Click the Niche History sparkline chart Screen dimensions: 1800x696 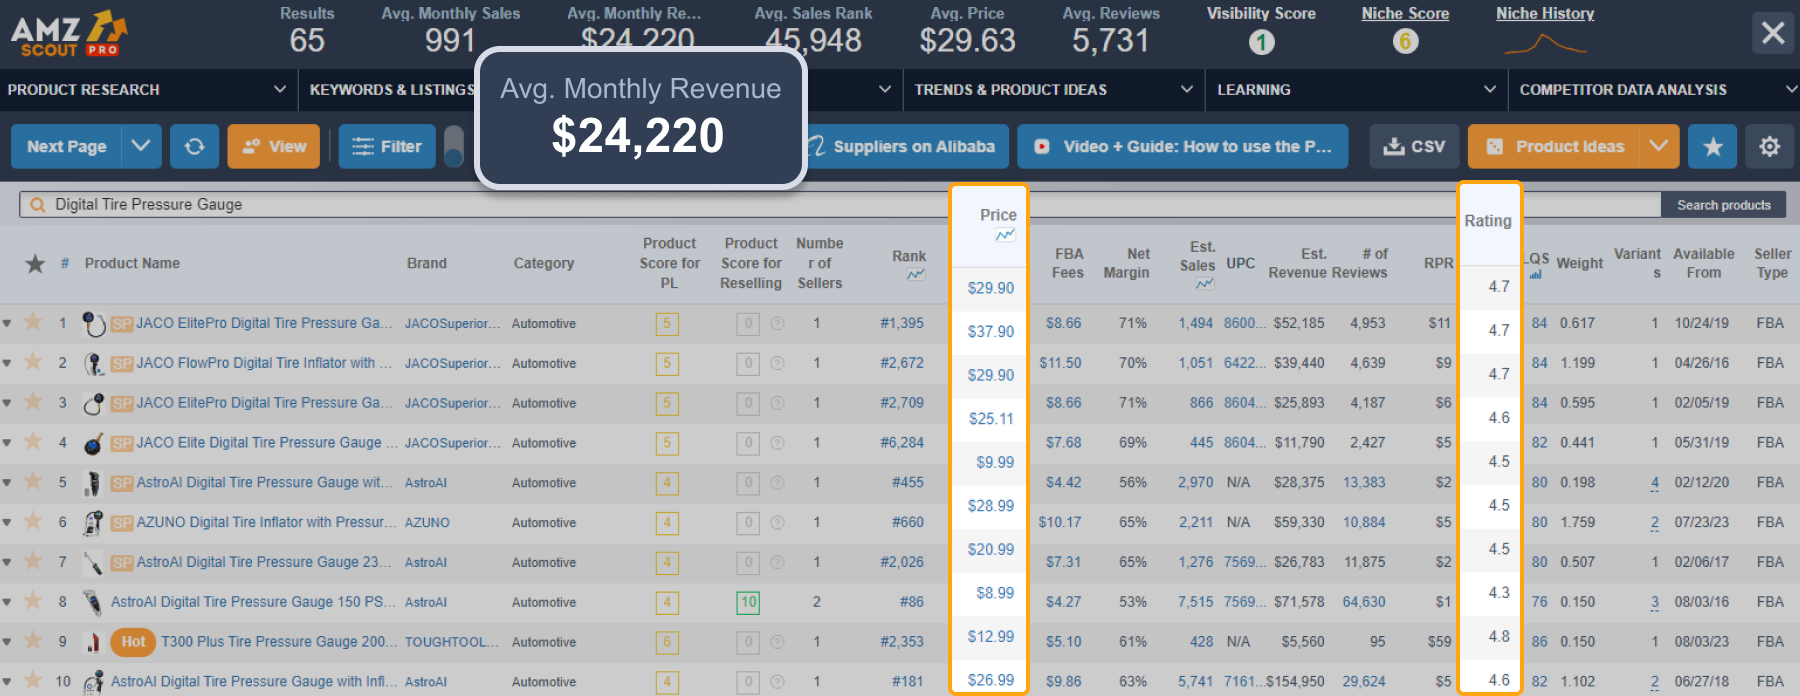point(1545,43)
